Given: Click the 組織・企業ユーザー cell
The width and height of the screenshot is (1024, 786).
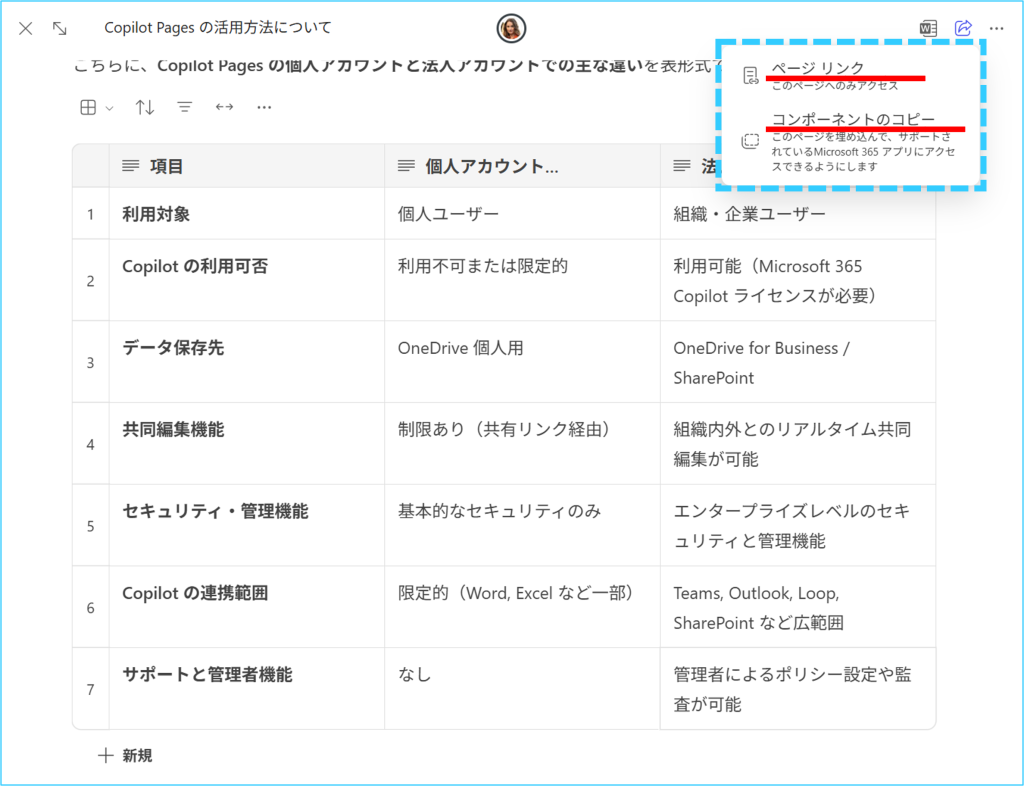Looking at the screenshot, I should click(798, 214).
